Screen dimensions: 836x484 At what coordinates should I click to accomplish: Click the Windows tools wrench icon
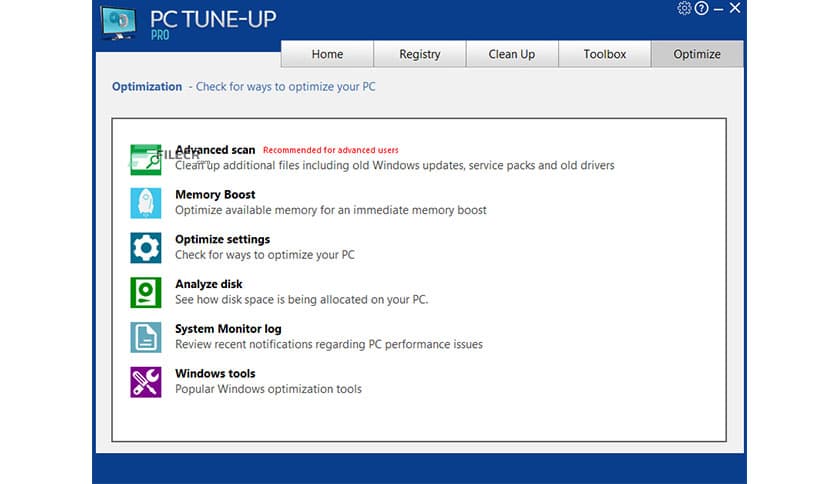(x=146, y=382)
